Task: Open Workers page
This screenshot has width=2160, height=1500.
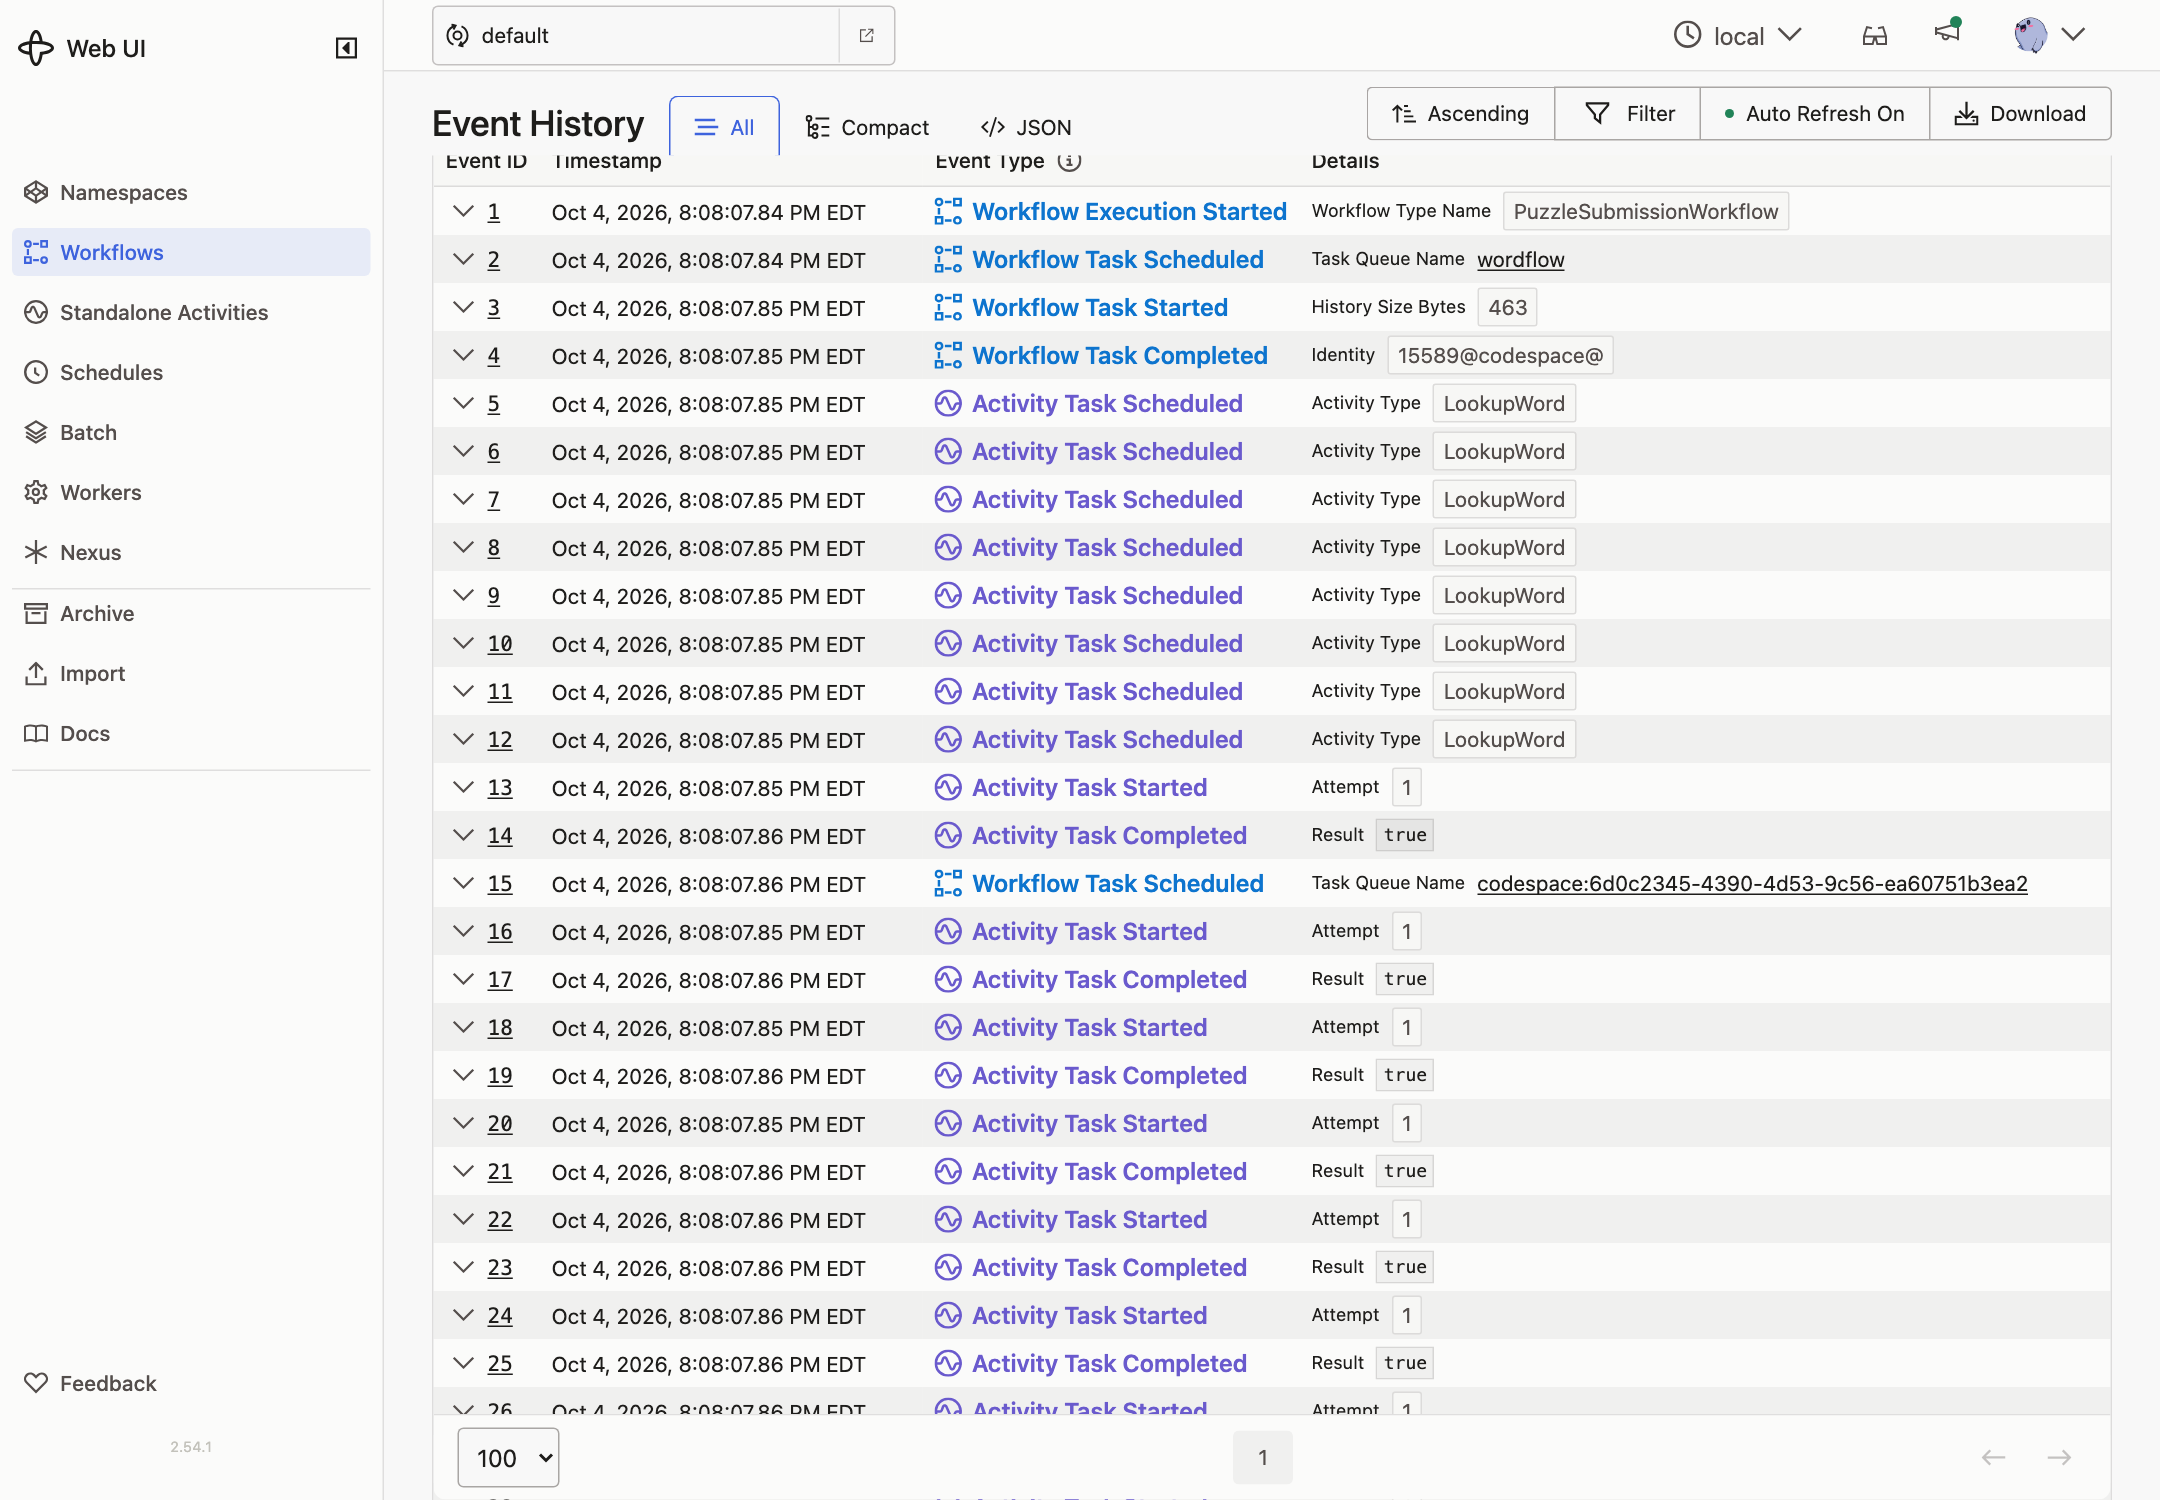Action: click(191, 492)
